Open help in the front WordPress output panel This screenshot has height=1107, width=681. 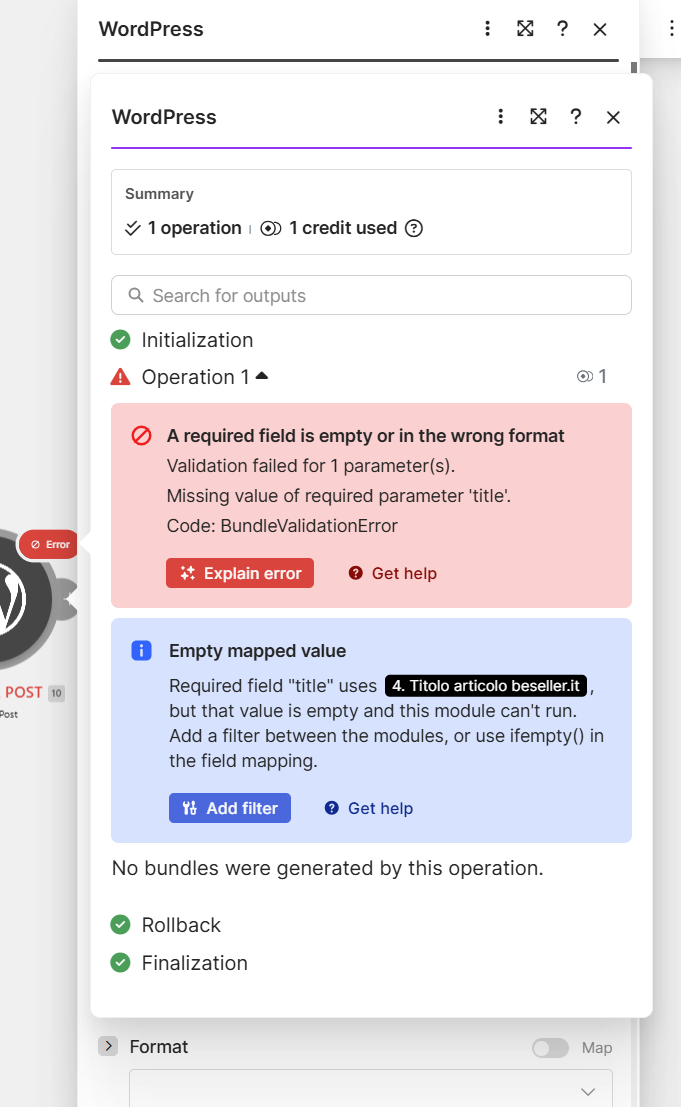tap(576, 116)
